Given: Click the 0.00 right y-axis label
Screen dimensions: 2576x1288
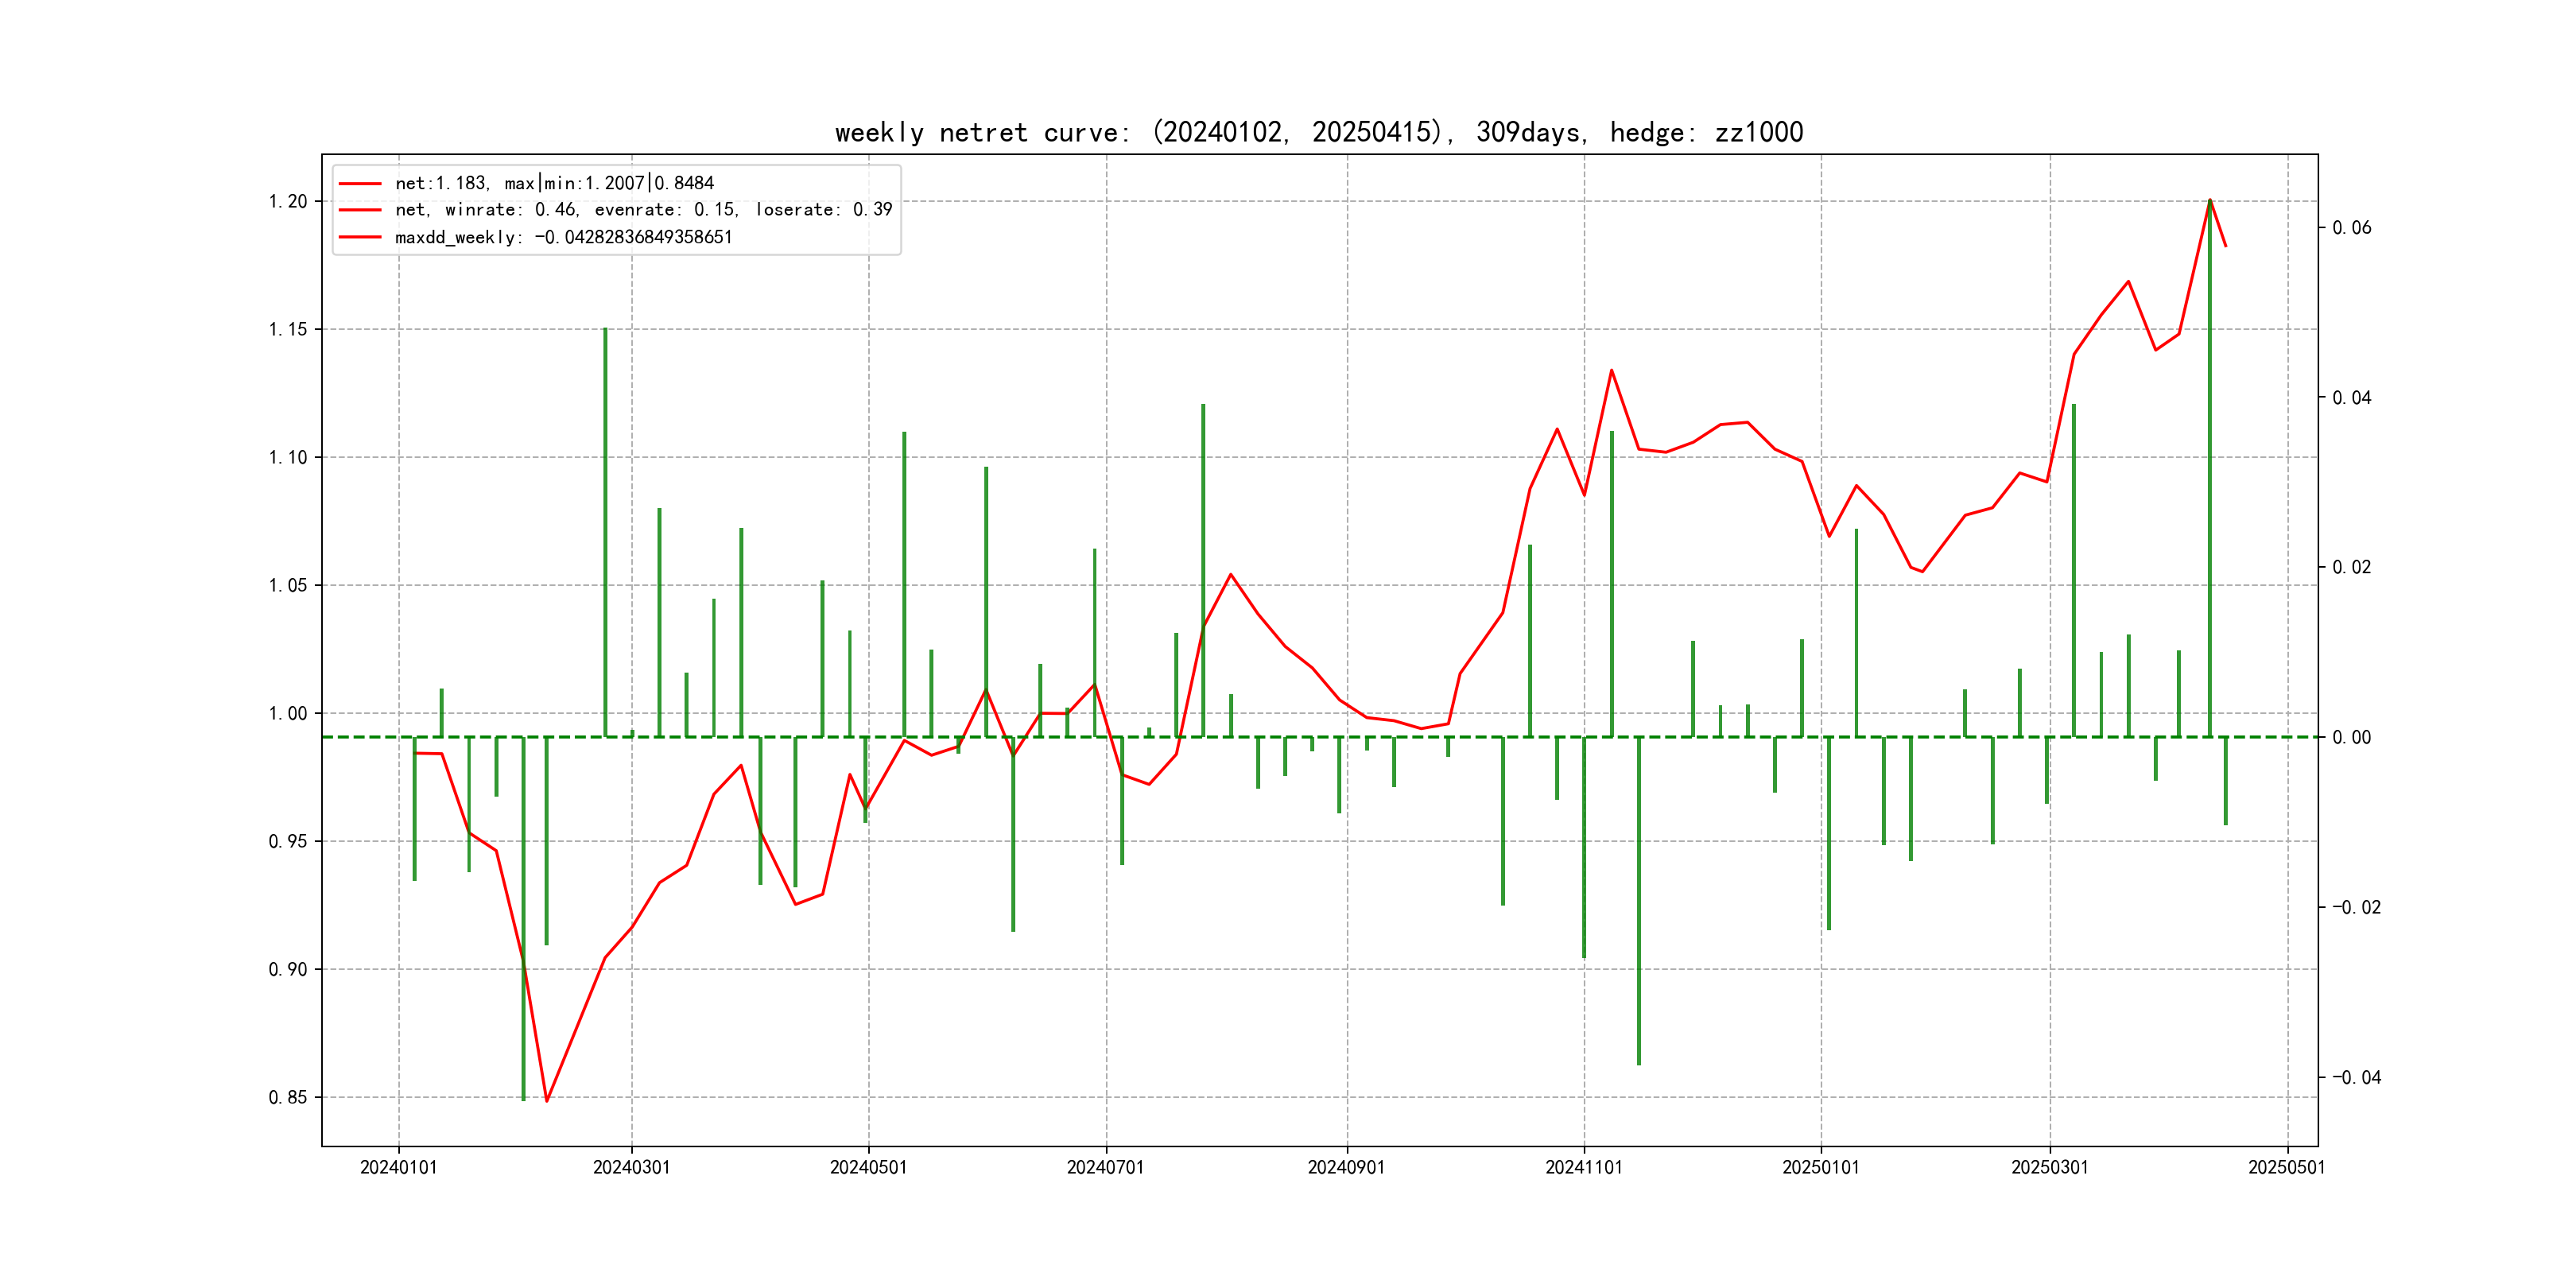Looking at the screenshot, I should [2351, 738].
